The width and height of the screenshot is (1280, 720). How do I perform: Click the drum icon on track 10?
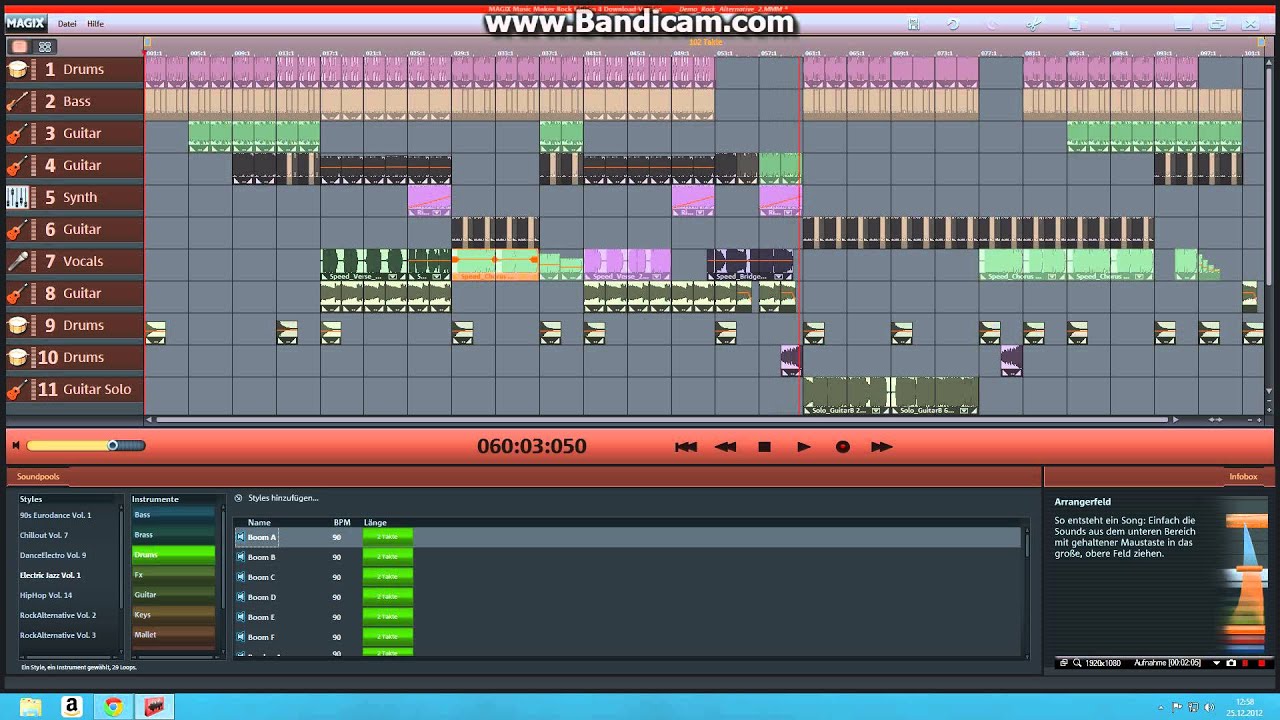pyautogui.click(x=18, y=357)
